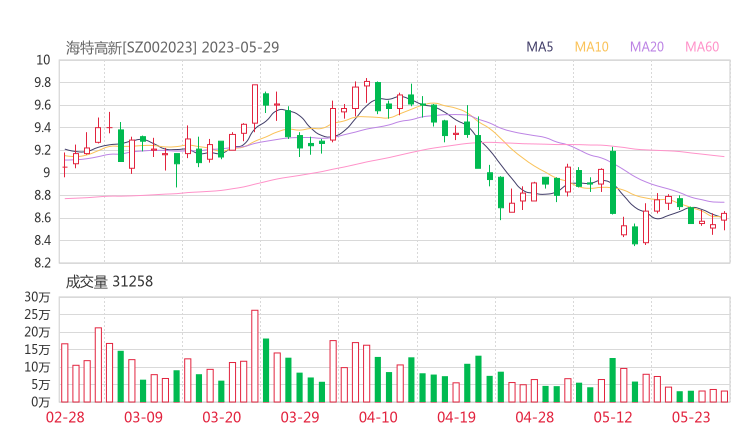This screenshot has width=740, height=440.
Task: Click the 成交量 31258 volume label
Action: (109, 282)
